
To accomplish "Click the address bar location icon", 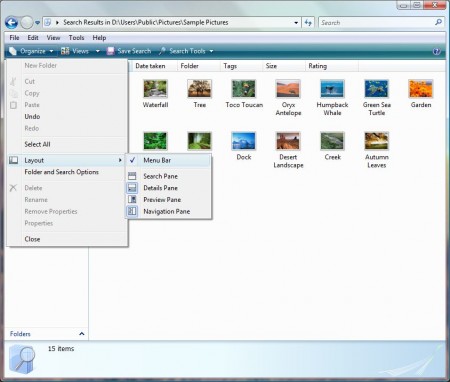I will (x=48, y=23).
